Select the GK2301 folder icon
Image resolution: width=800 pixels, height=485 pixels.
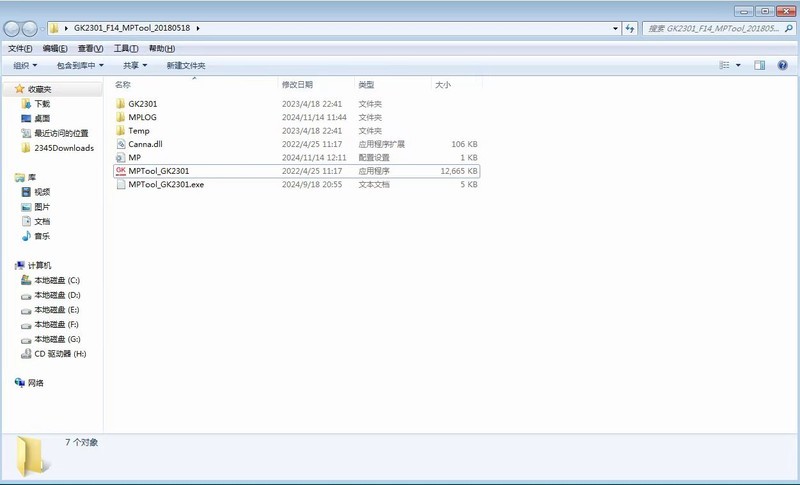[120, 104]
